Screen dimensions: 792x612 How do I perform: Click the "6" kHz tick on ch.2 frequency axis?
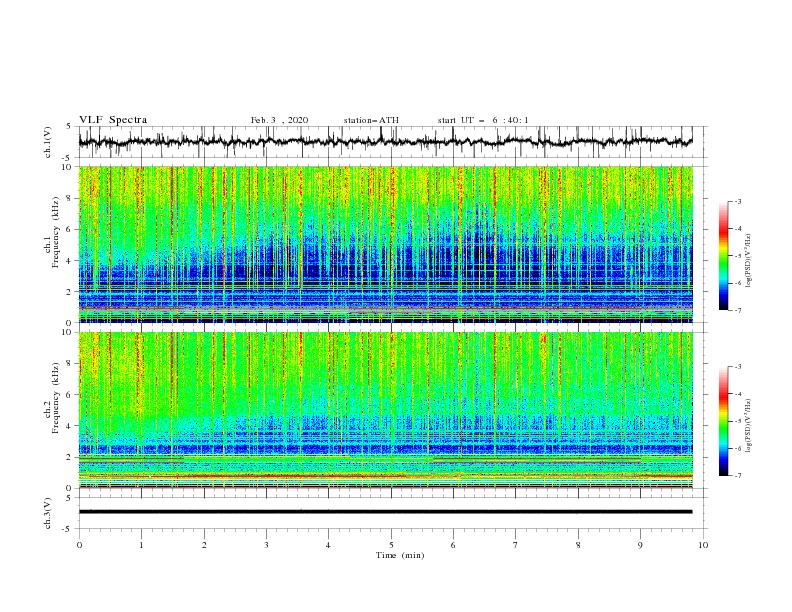tap(70, 395)
